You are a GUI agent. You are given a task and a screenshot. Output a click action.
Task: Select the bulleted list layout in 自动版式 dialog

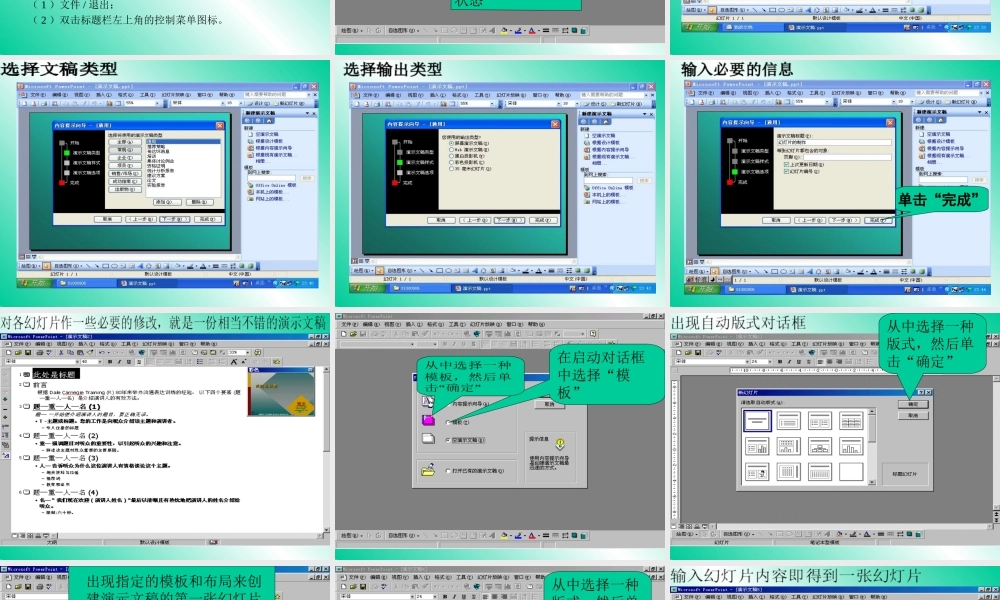[788, 421]
